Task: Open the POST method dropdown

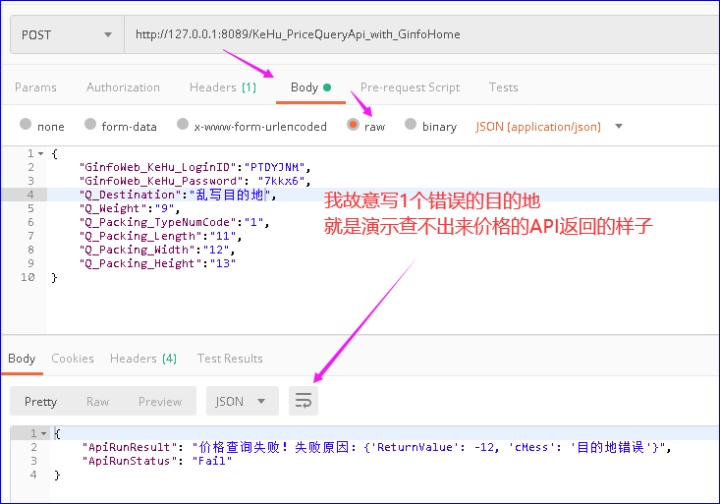Action: pos(67,35)
